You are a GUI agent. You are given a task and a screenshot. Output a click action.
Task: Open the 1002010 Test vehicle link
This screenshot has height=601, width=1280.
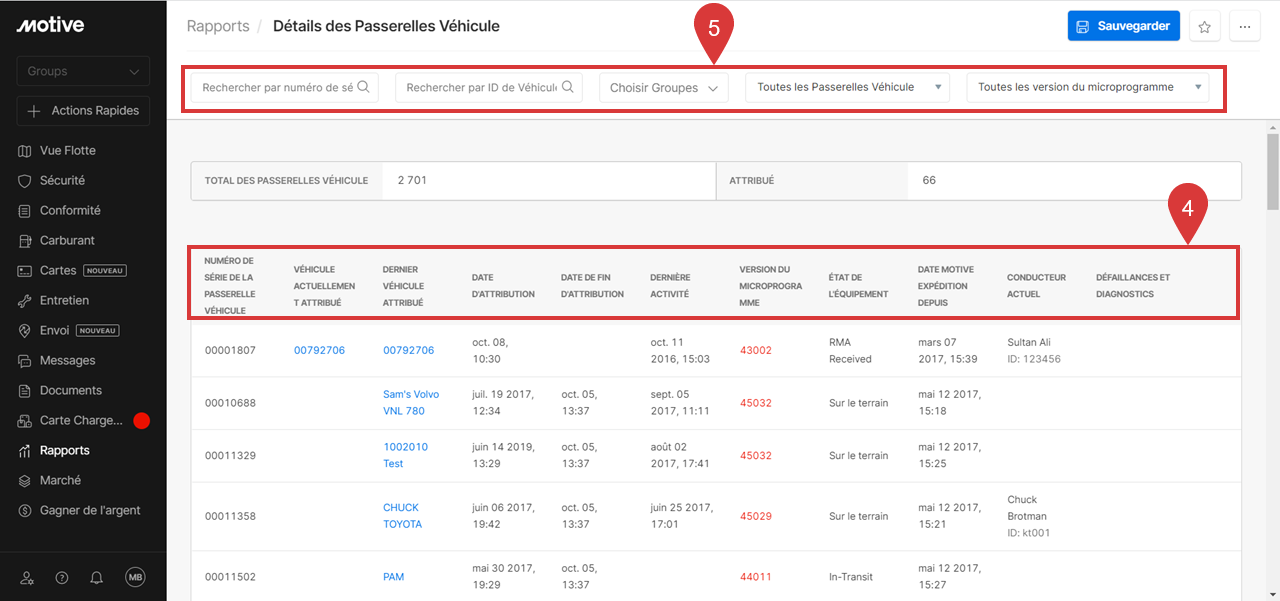405,455
